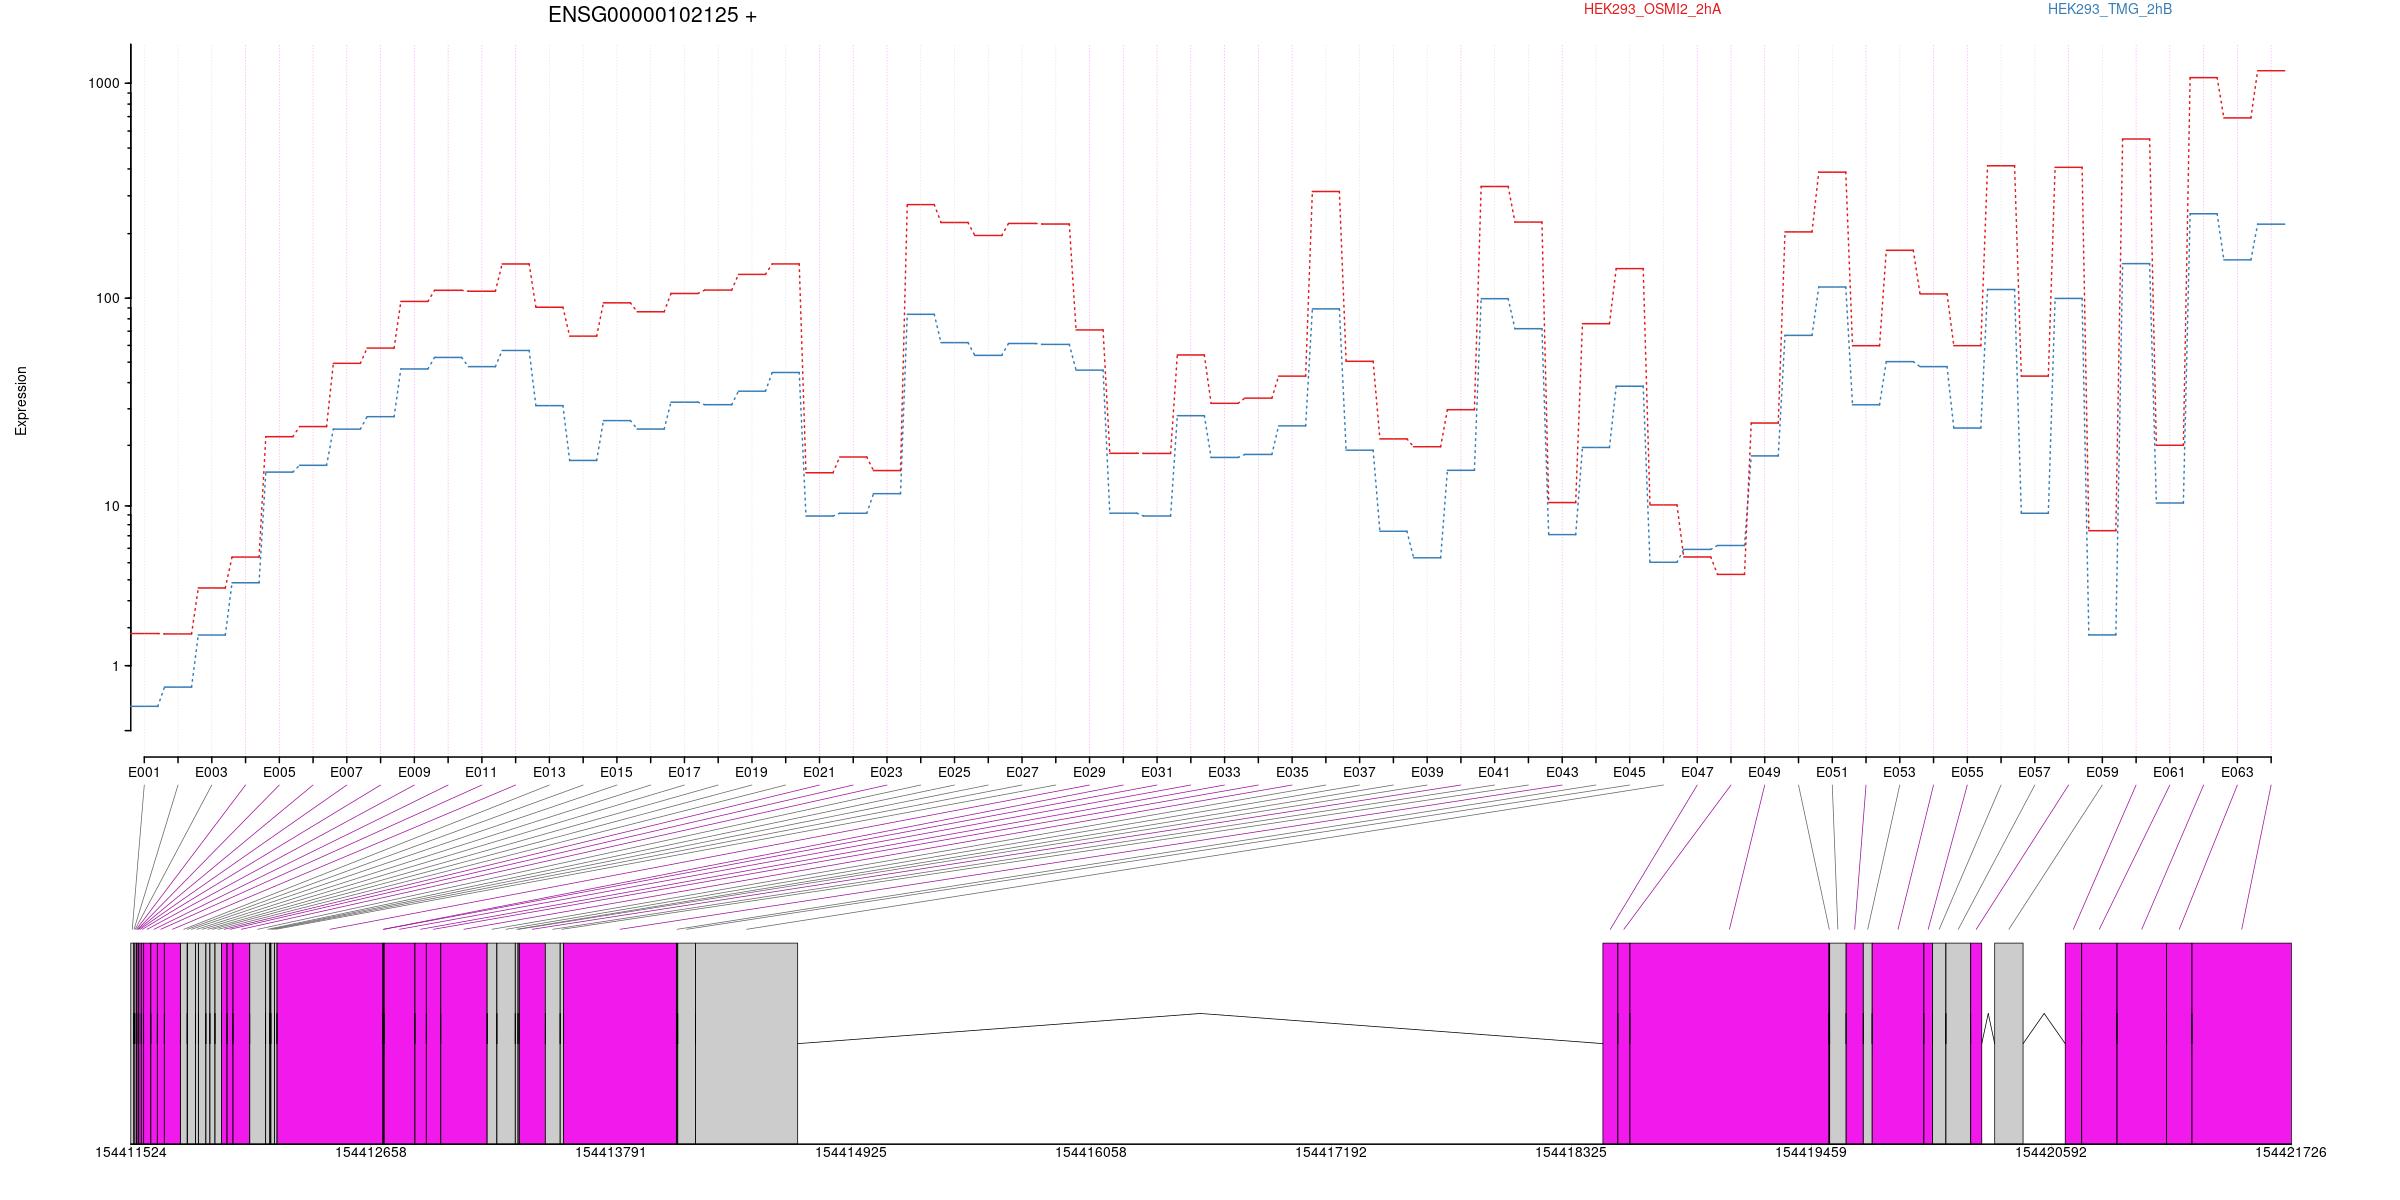Select exon bin label E021
The image size is (2400, 1200).
(x=819, y=772)
